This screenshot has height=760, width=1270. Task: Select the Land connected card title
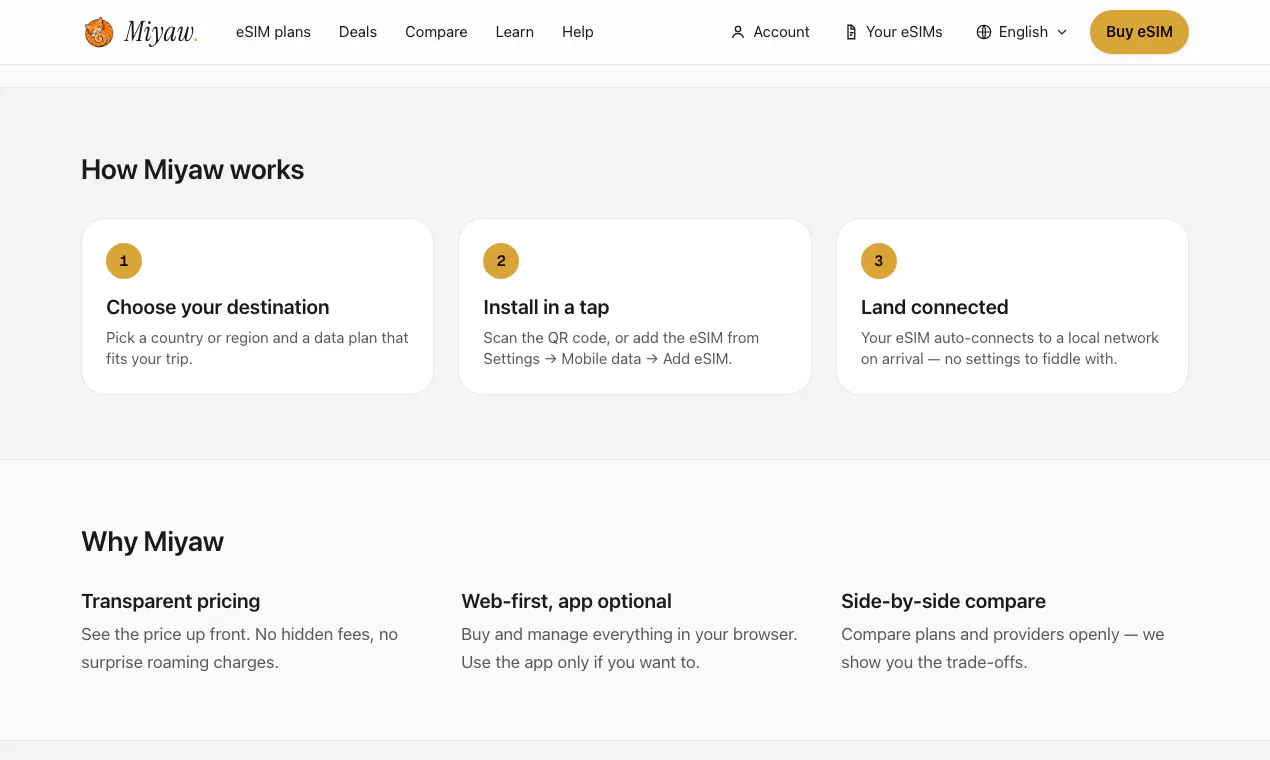pyautogui.click(x=934, y=307)
